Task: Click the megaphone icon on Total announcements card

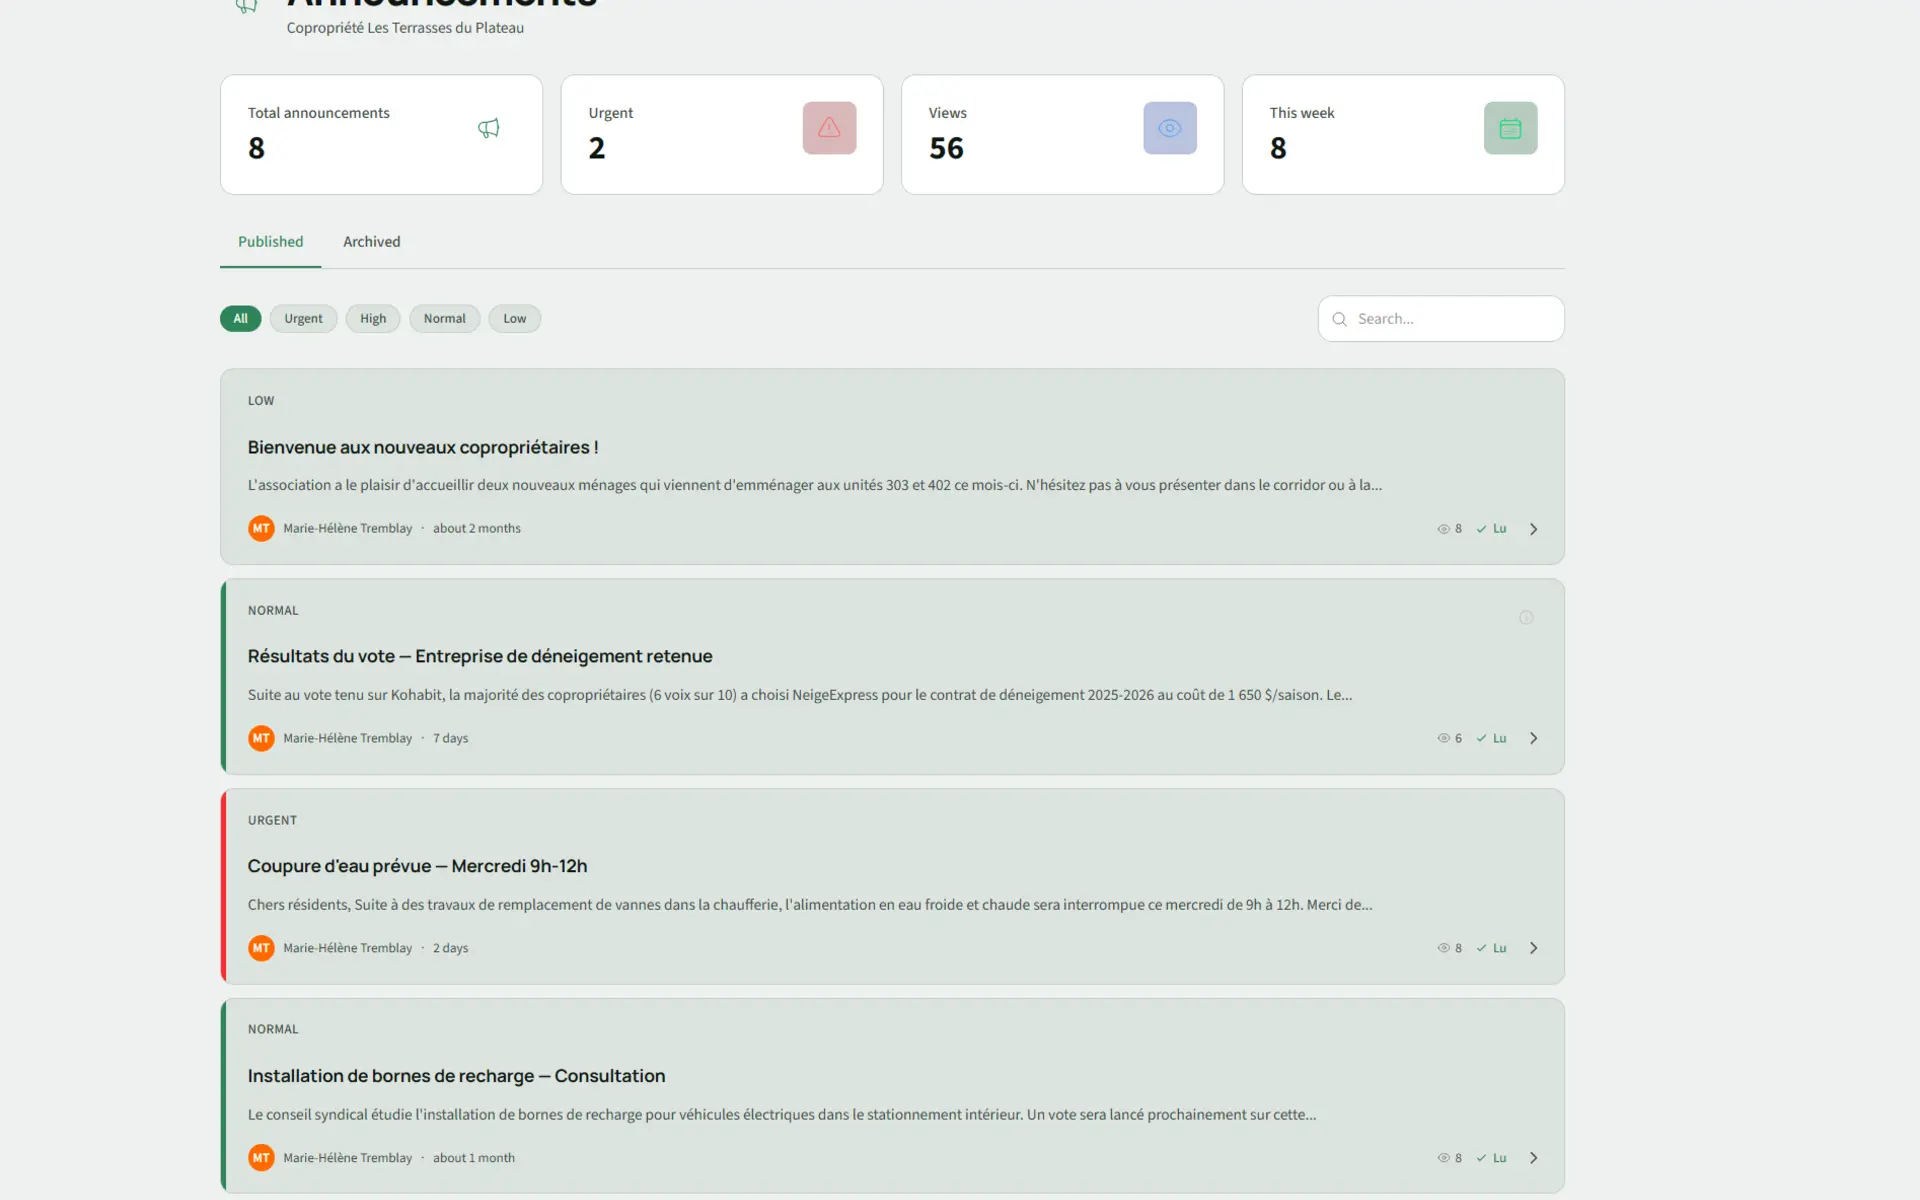Action: pos(488,128)
